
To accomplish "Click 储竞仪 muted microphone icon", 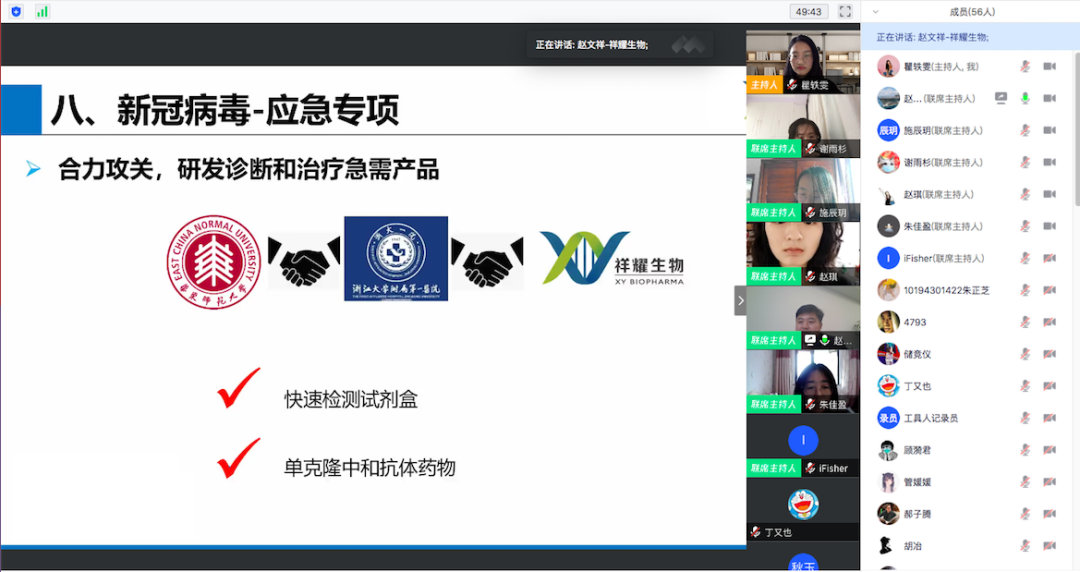I will 1025,354.
